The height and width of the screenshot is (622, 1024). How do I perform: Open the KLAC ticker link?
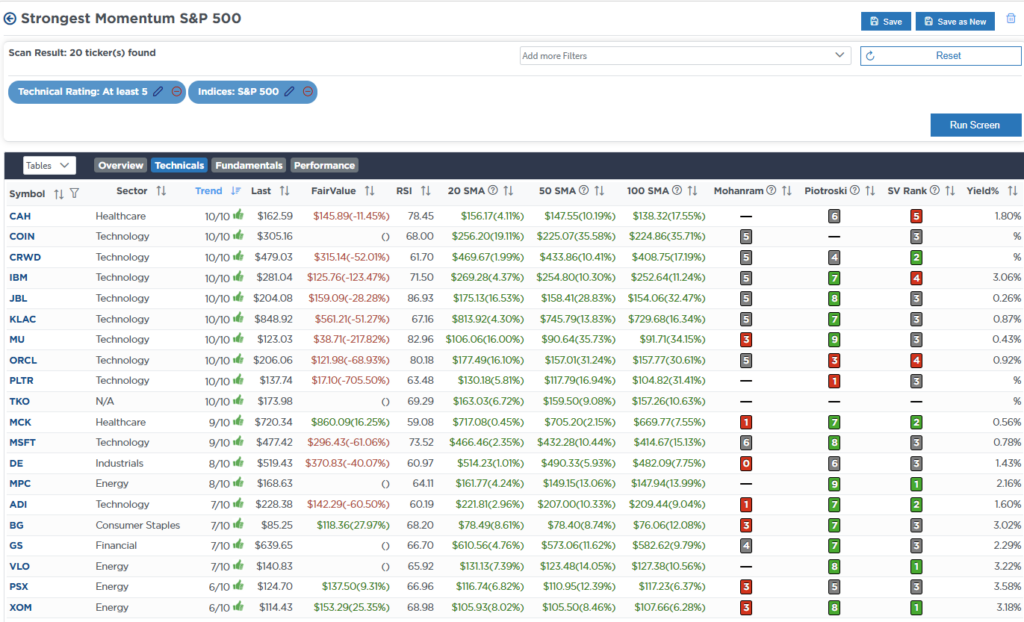(x=22, y=319)
